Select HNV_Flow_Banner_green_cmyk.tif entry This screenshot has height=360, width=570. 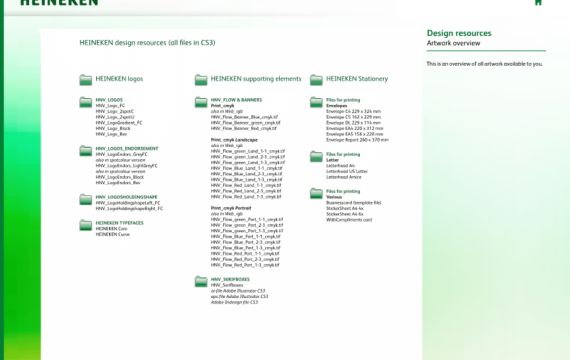[245, 123]
